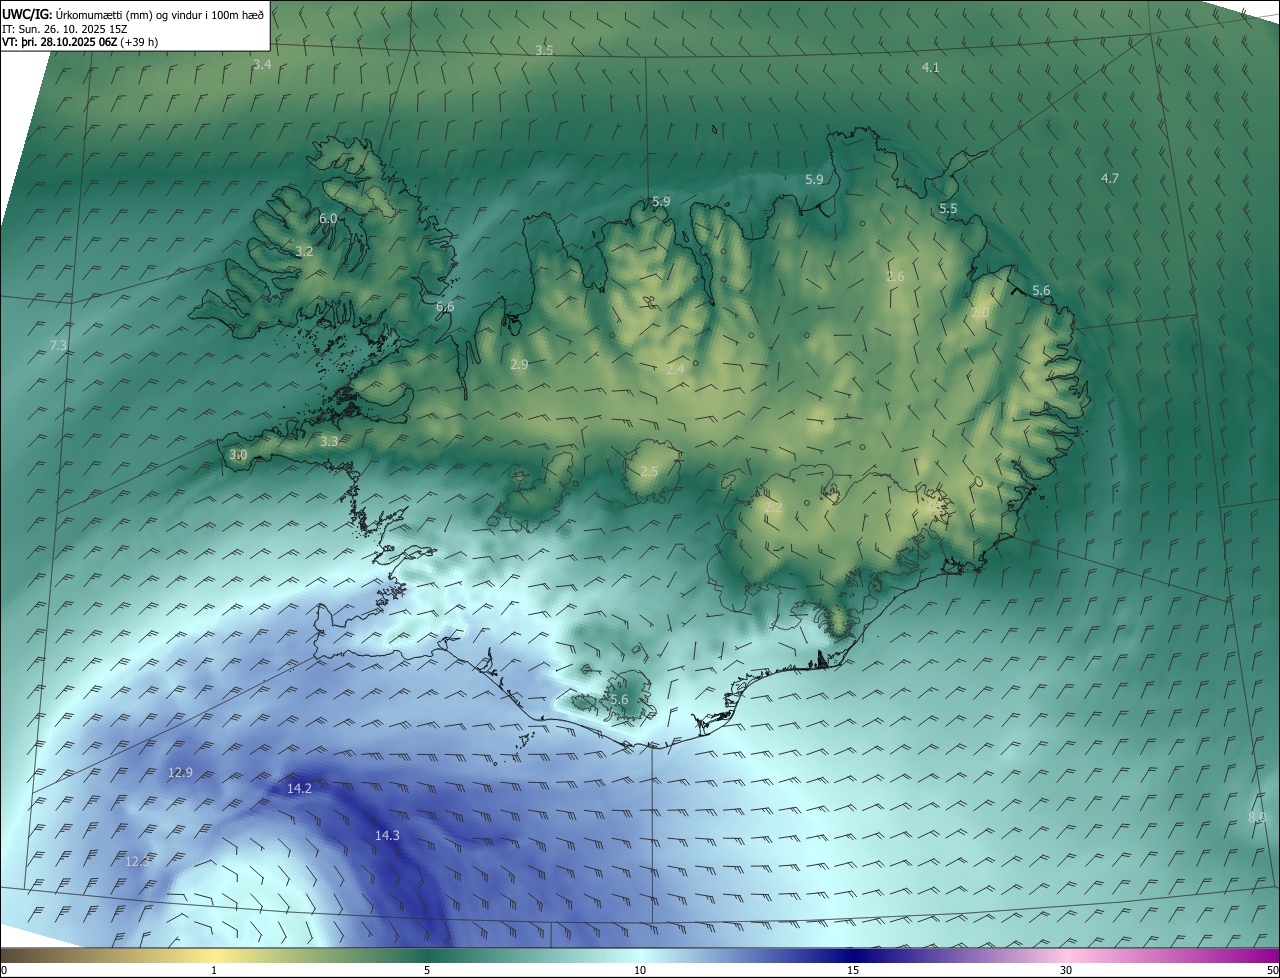Click the 3.5 value at the top
The image size is (1280, 978).
[544, 50]
